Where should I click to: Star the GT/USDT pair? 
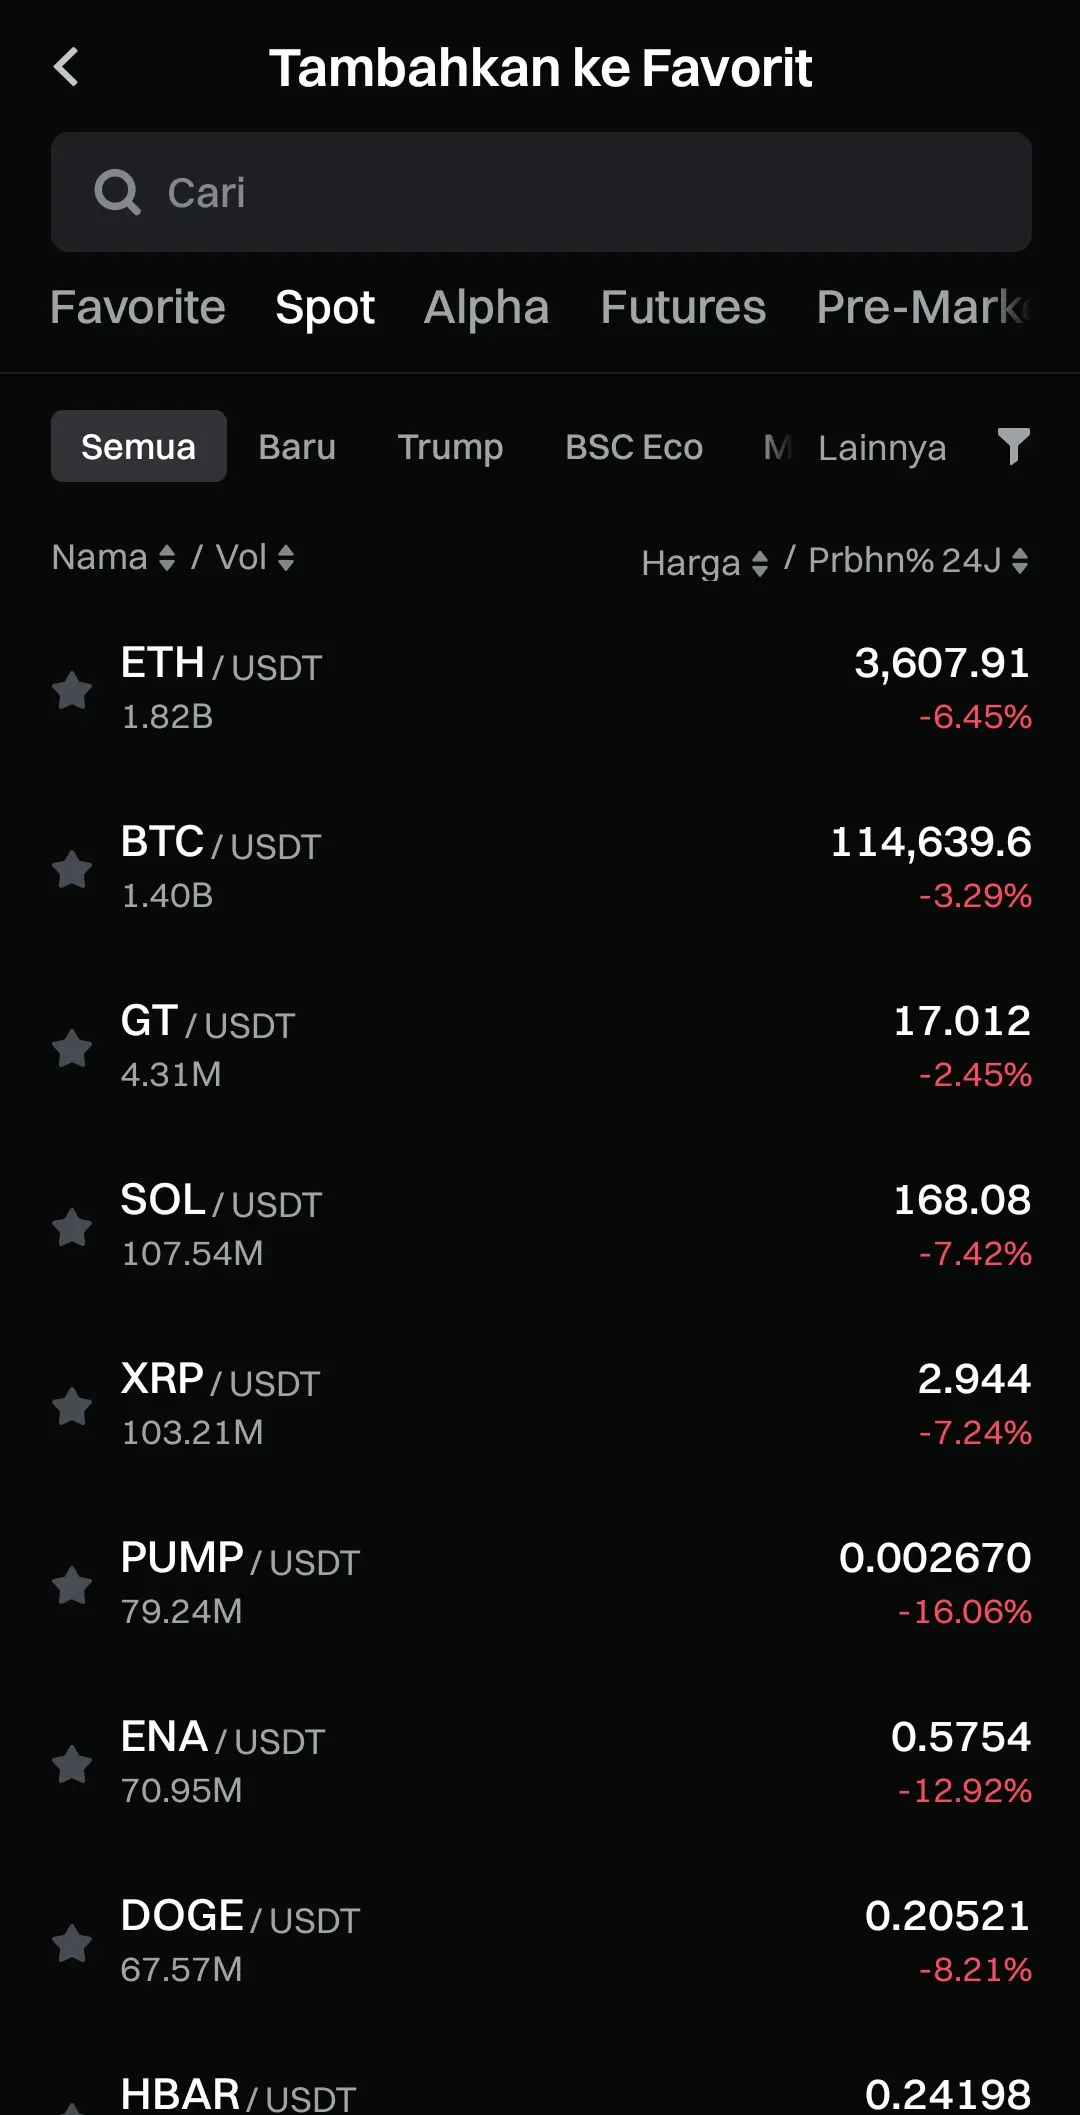(72, 1048)
